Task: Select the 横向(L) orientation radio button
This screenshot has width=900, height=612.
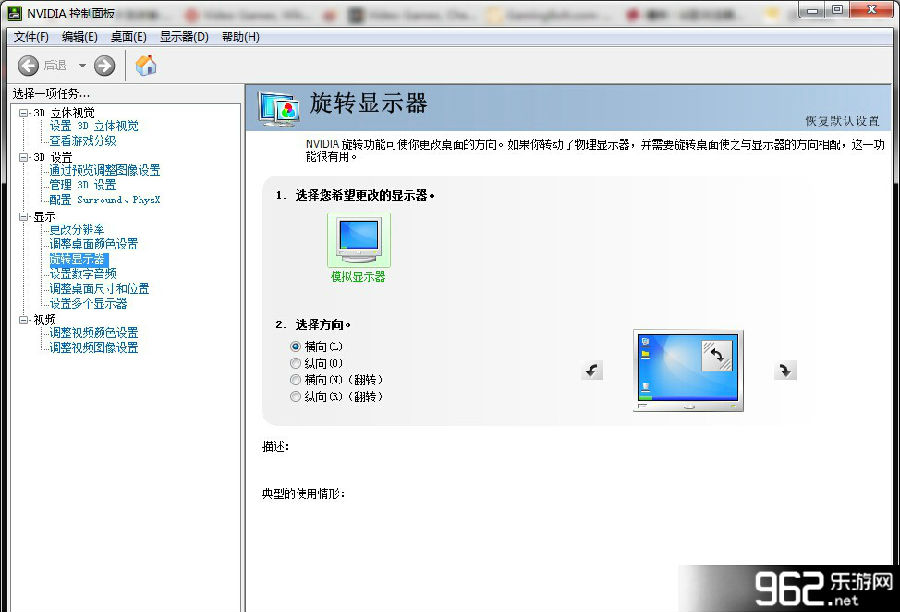Action: tap(295, 346)
